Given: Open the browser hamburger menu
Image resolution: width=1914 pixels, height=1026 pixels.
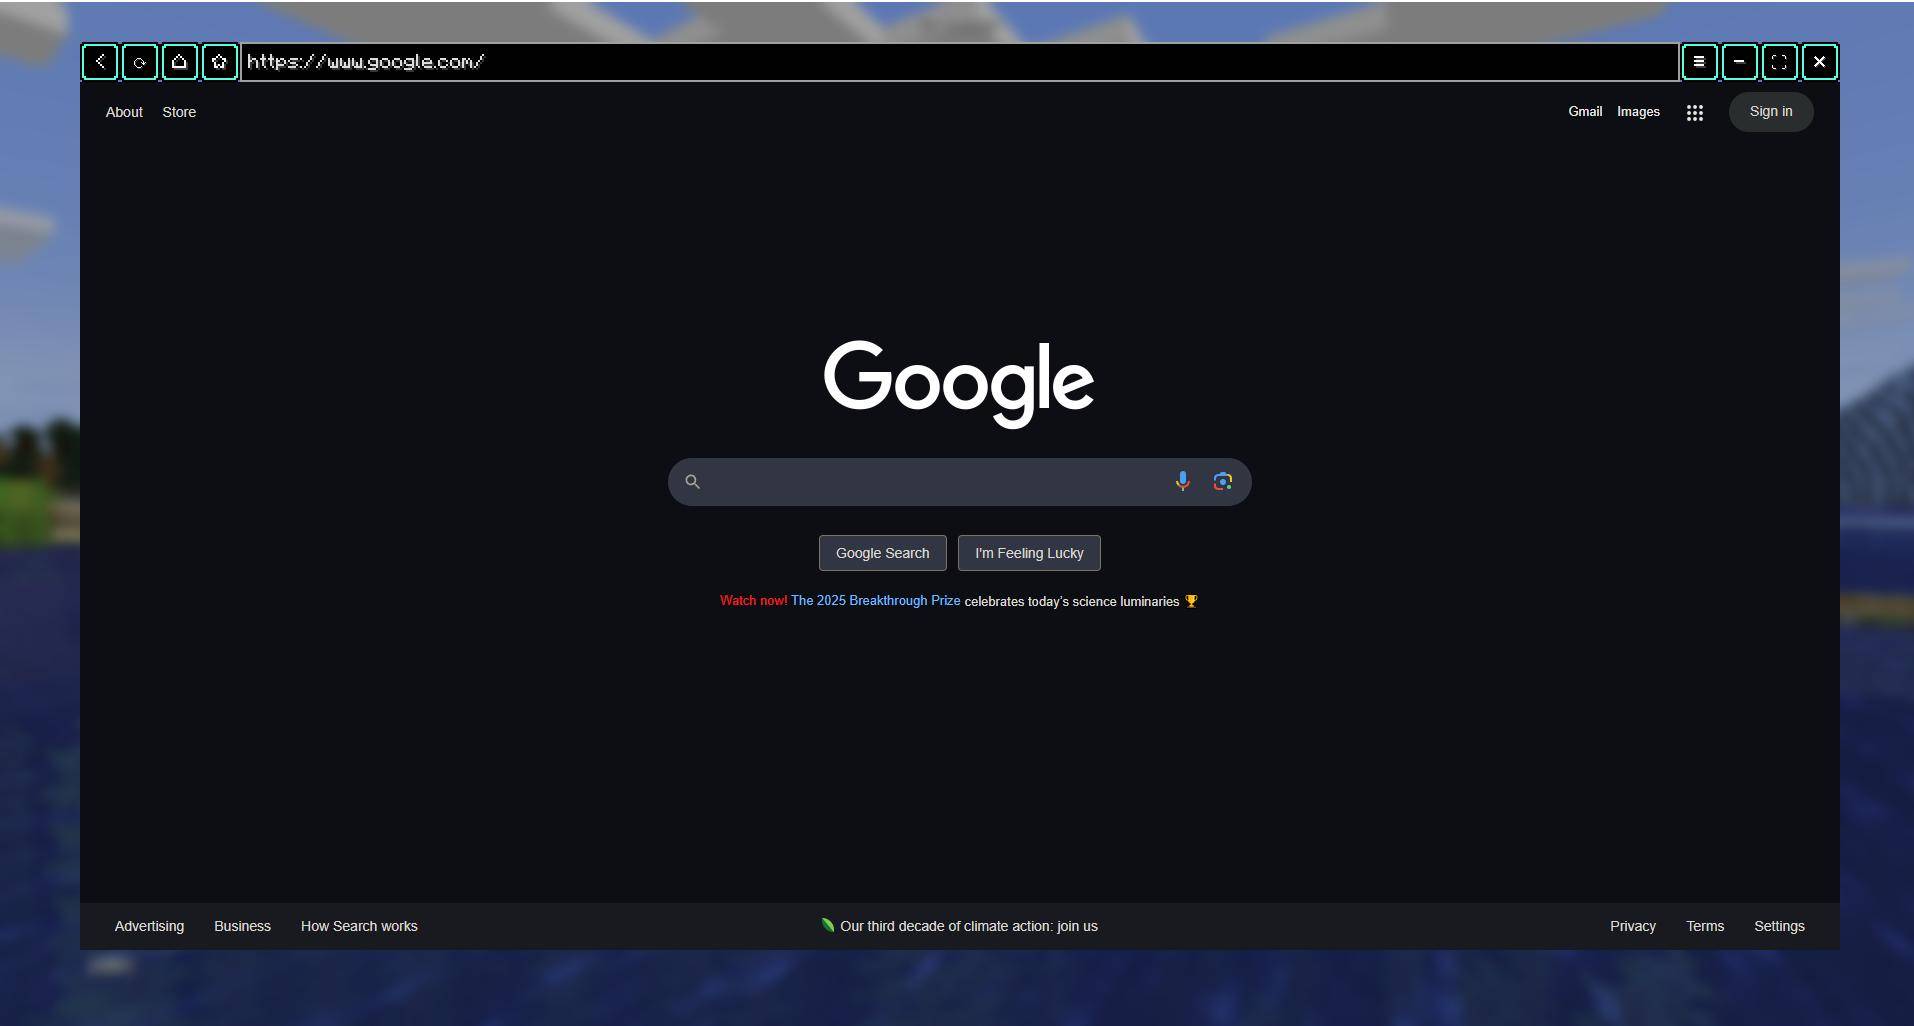Looking at the screenshot, I should [1699, 62].
